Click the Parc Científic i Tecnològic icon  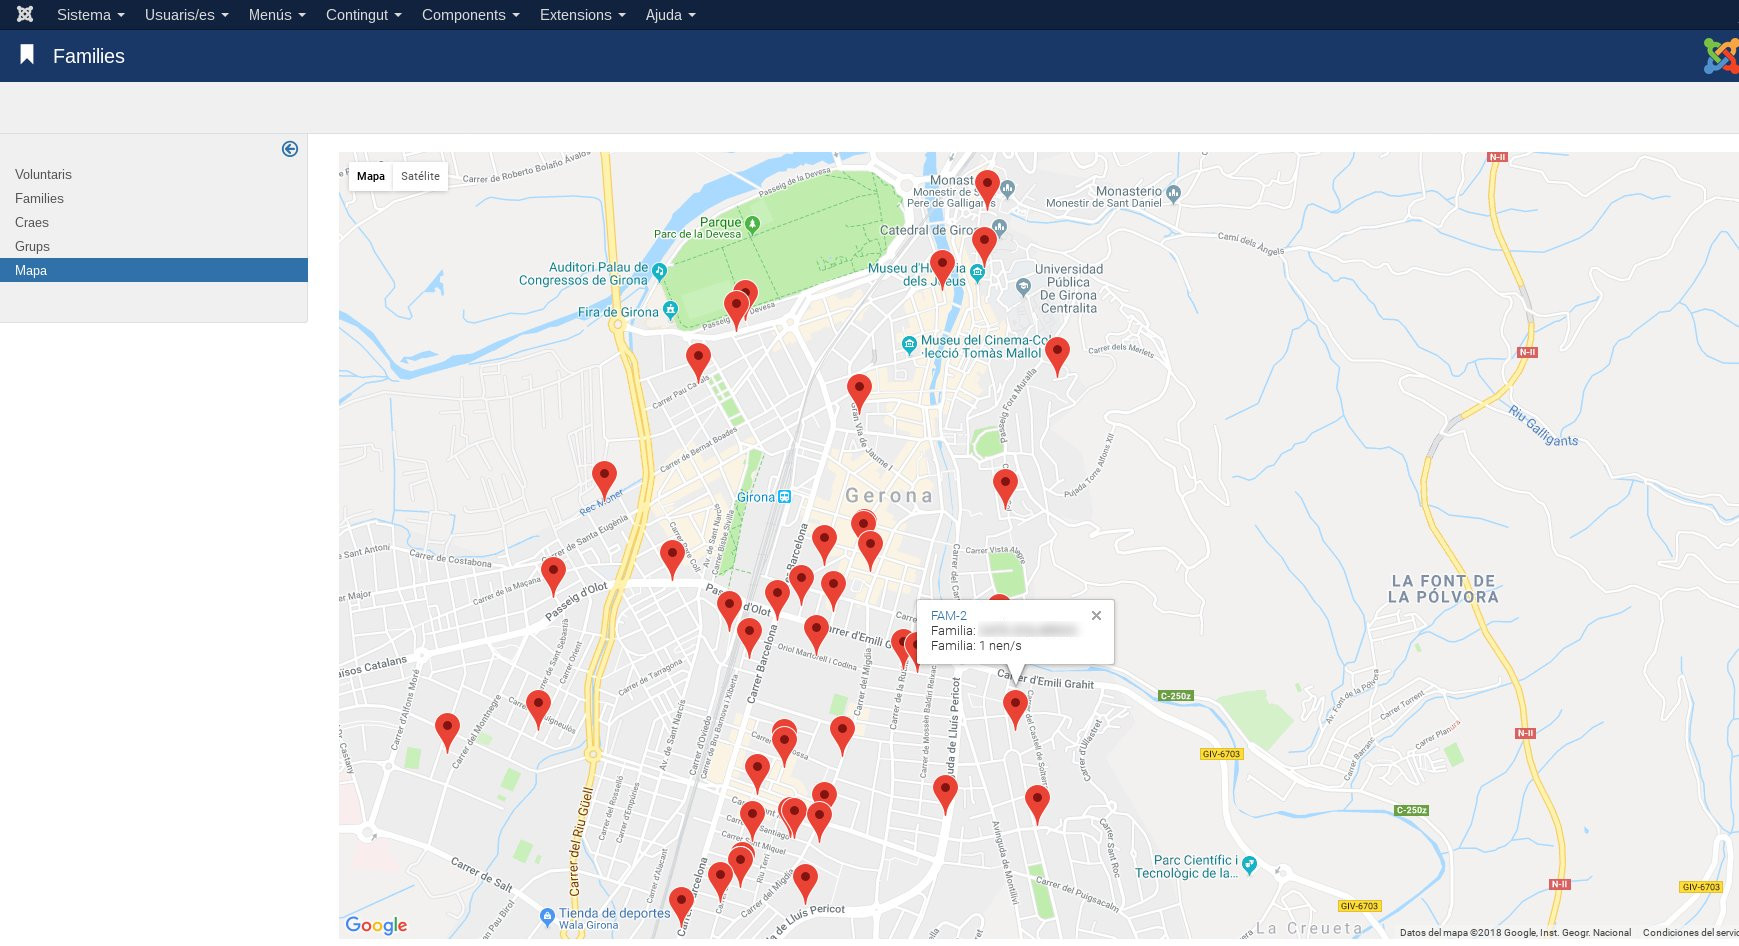click(x=1249, y=865)
